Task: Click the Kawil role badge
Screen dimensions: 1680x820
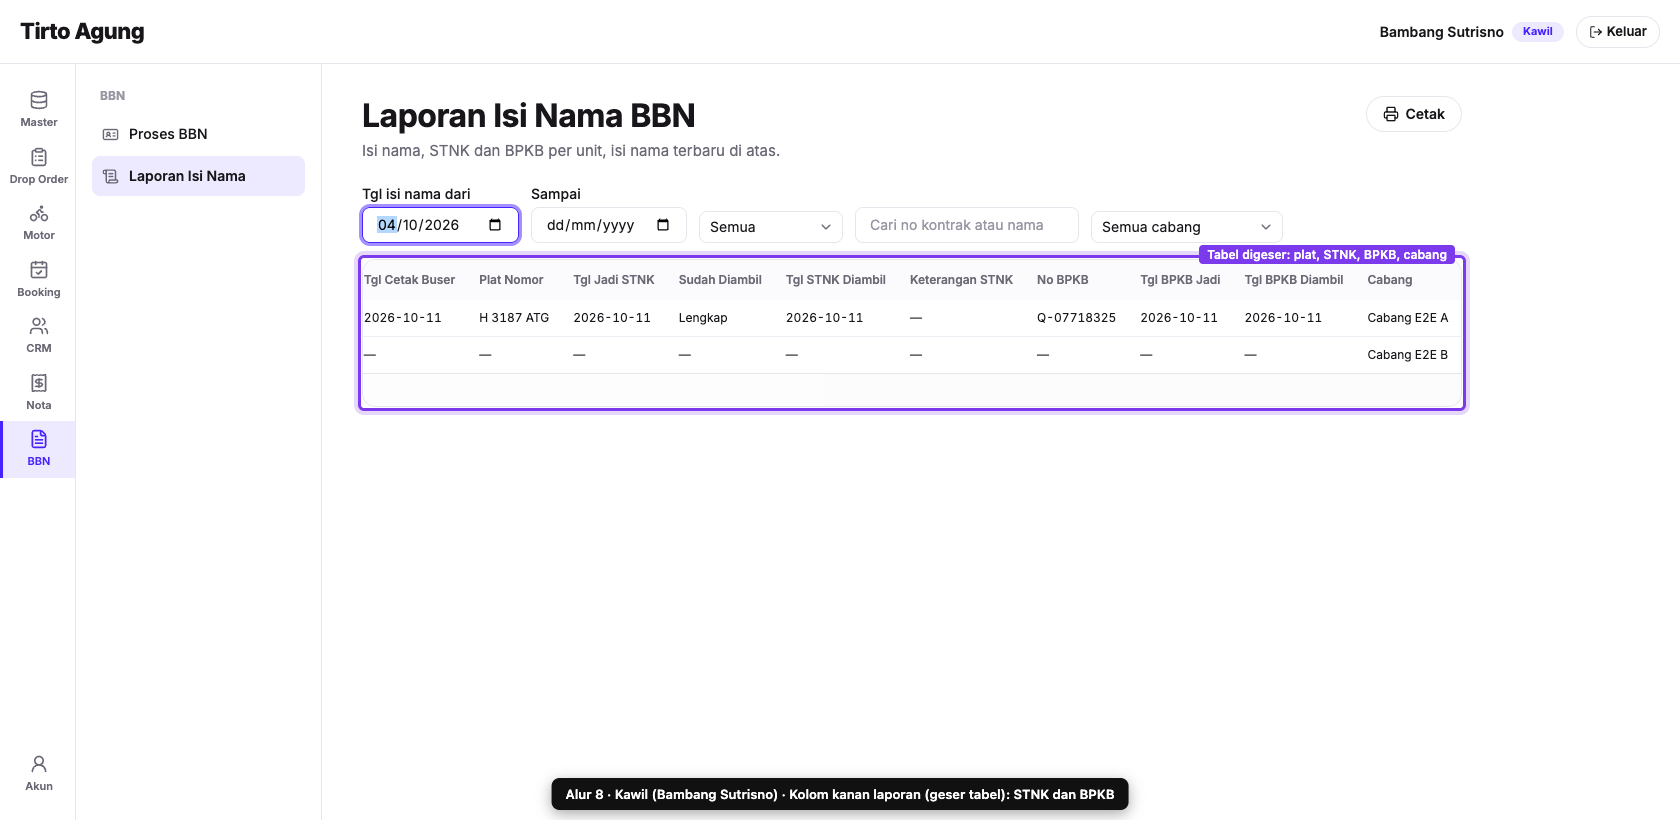Action: 1538,32
